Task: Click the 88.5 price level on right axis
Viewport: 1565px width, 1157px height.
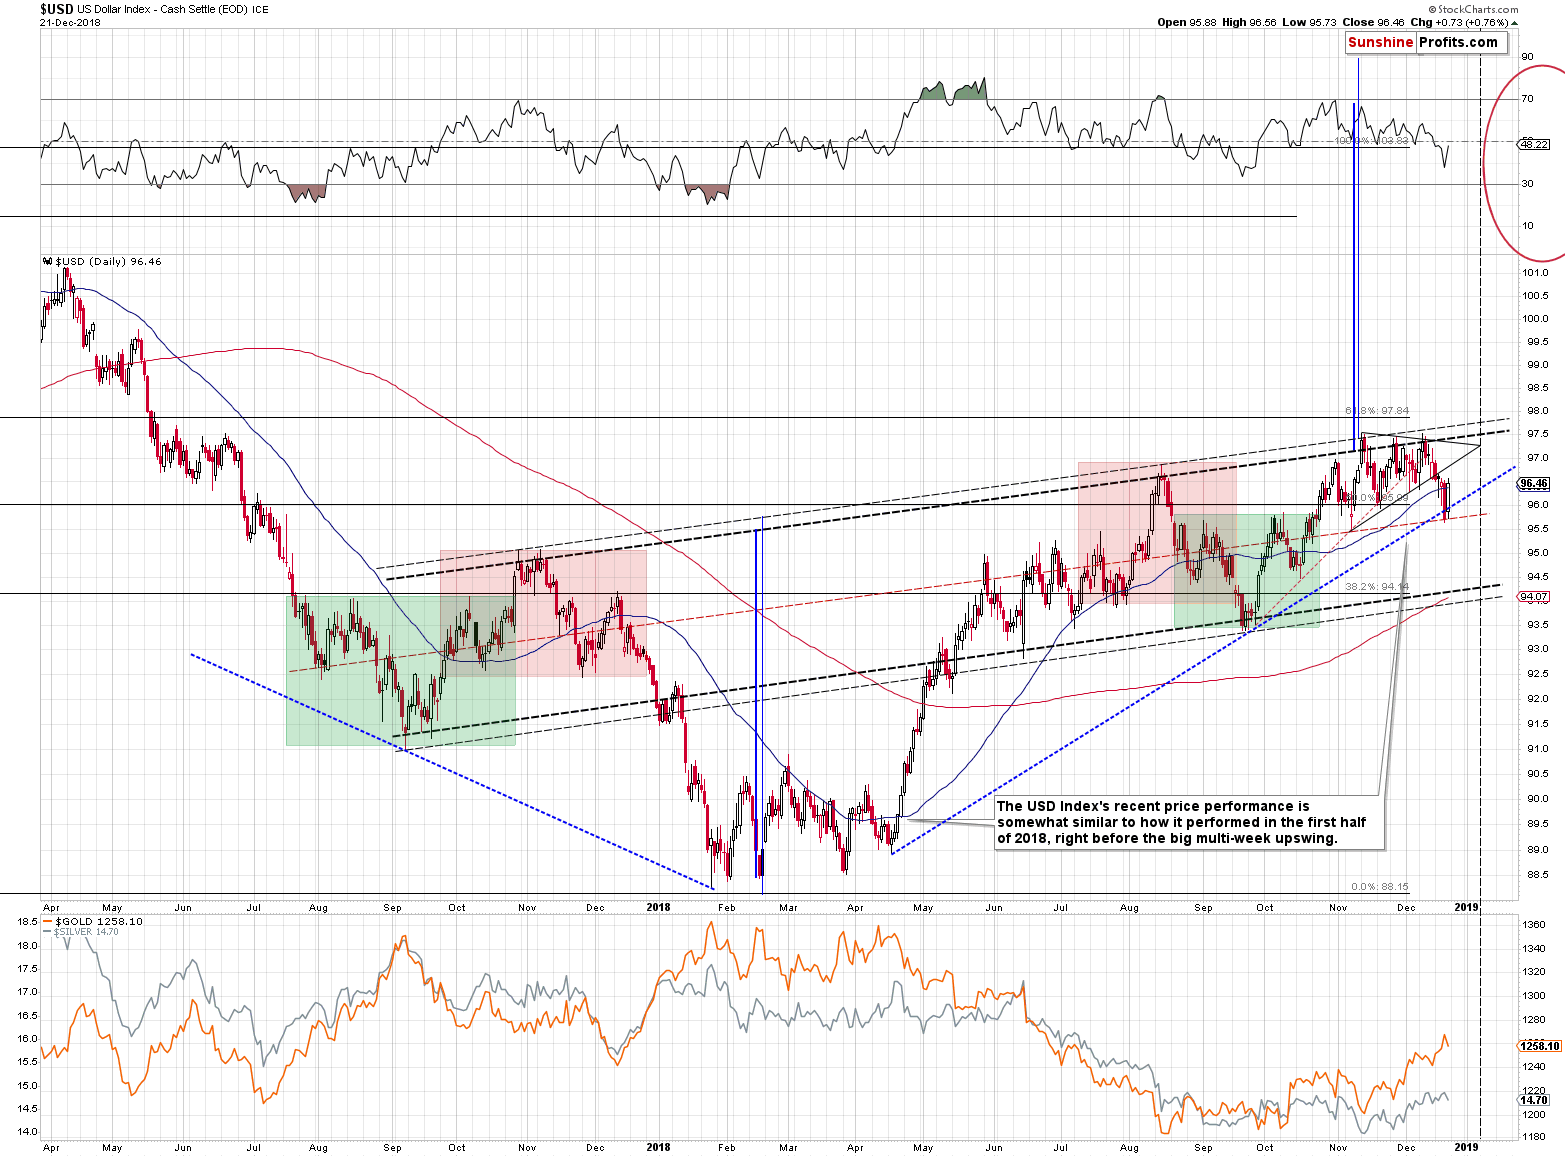Action: [1535, 875]
